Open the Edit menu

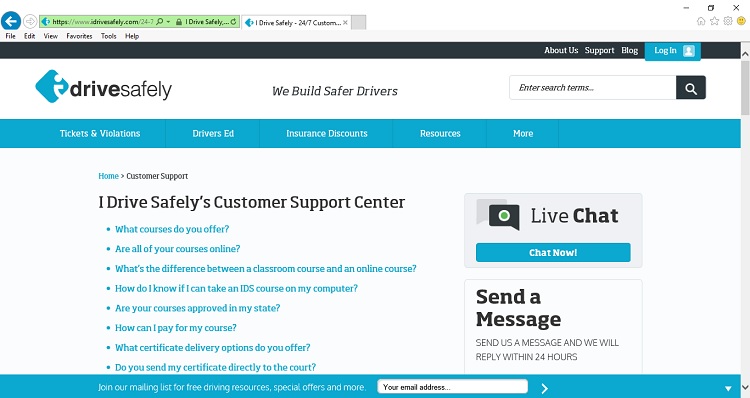coord(30,36)
